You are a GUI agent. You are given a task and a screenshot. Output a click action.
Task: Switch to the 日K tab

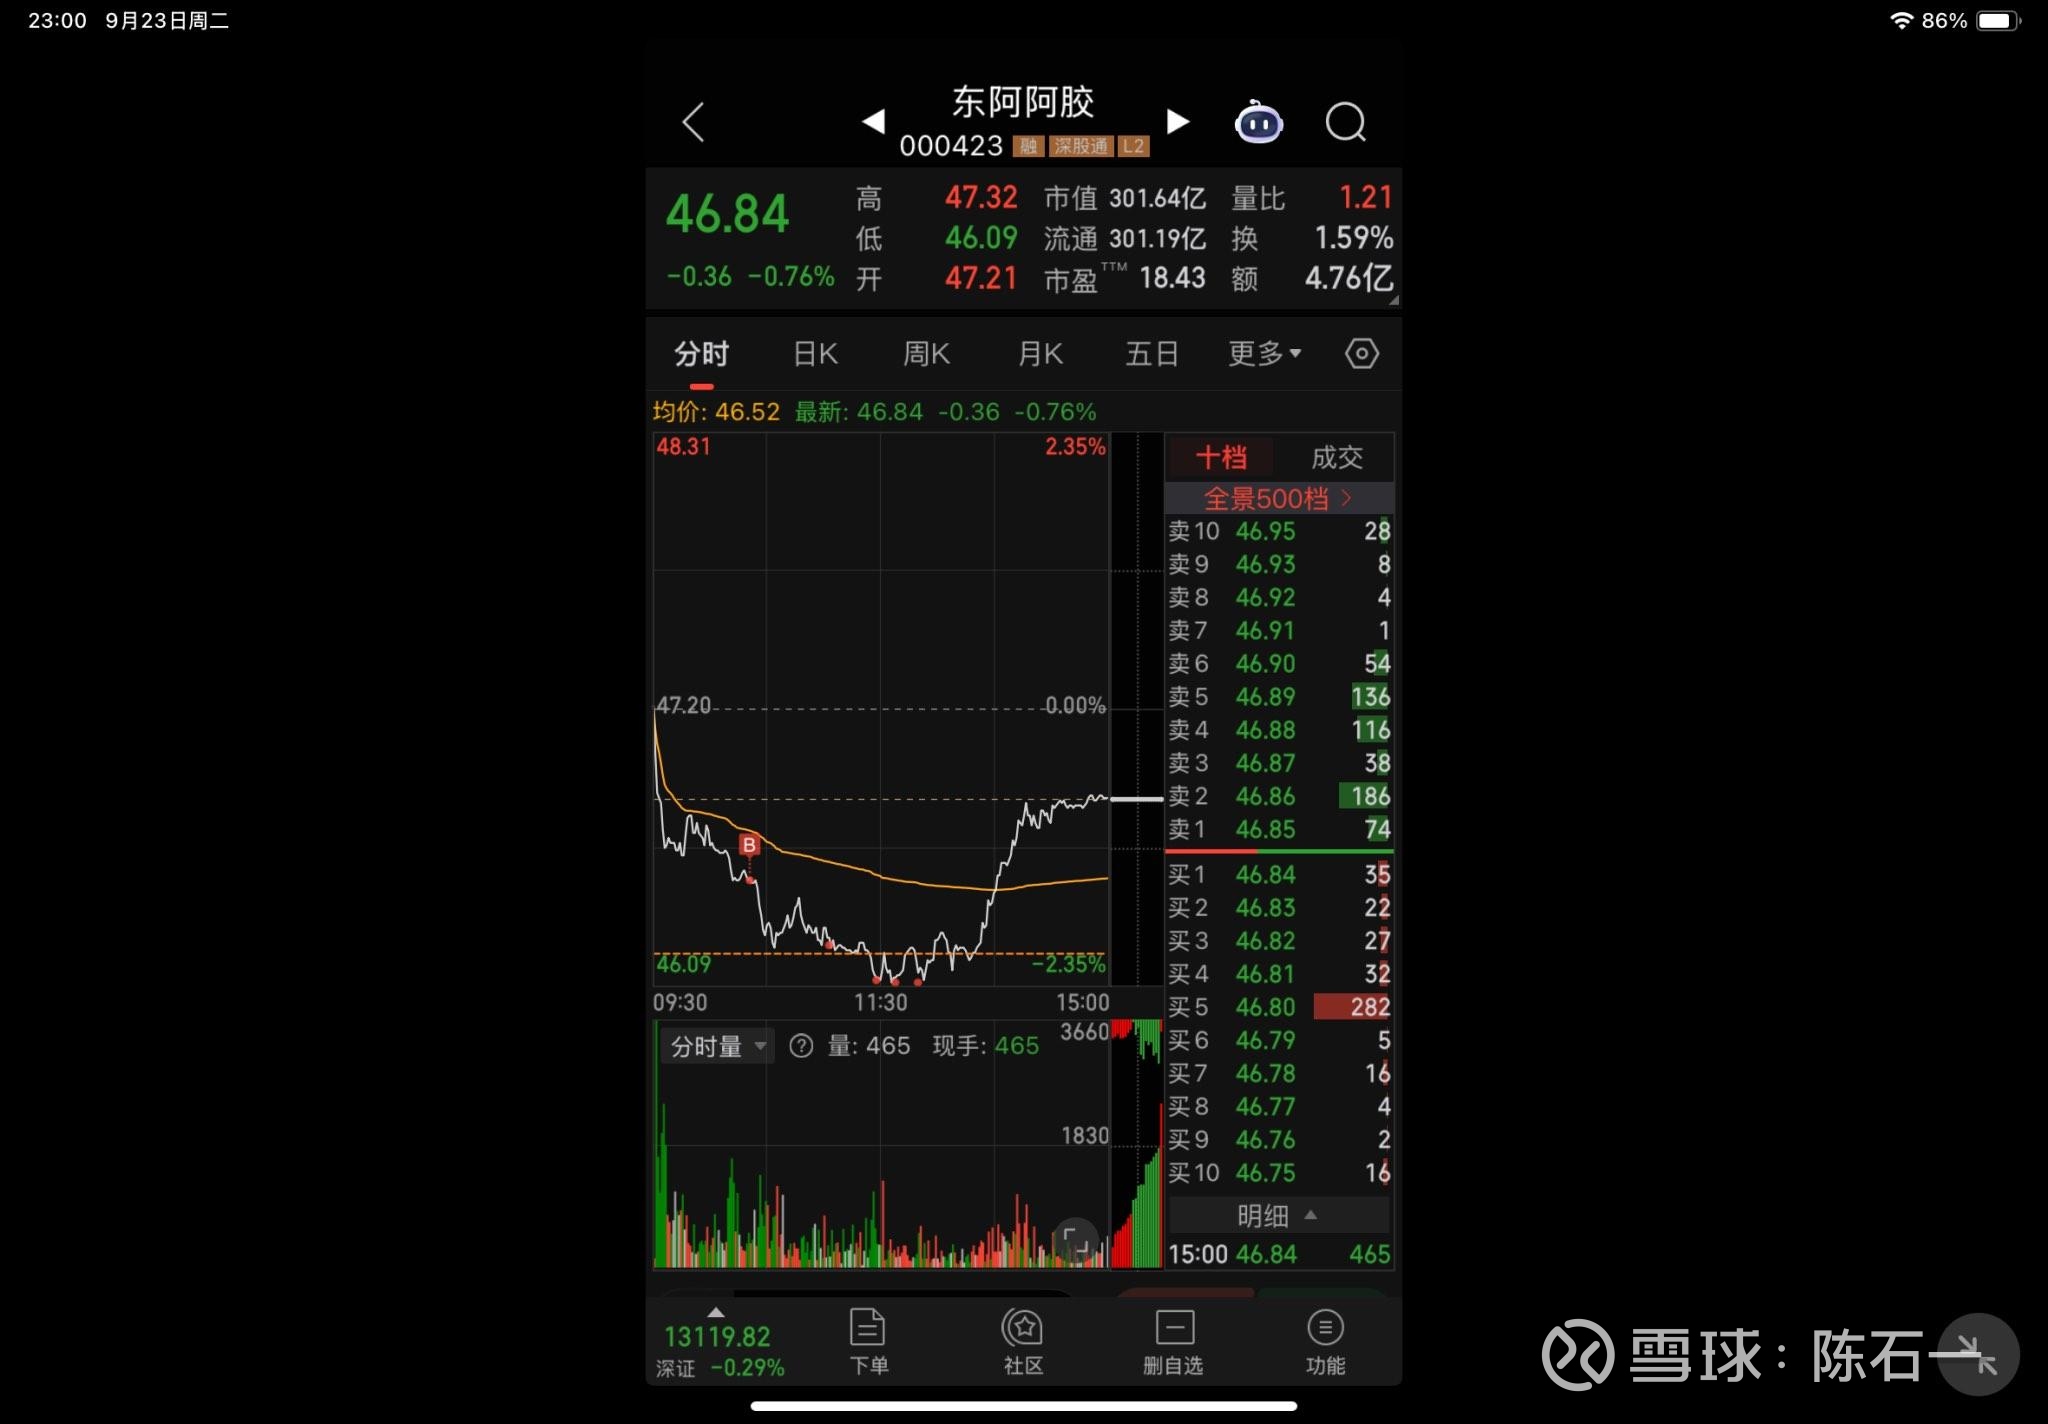(815, 354)
